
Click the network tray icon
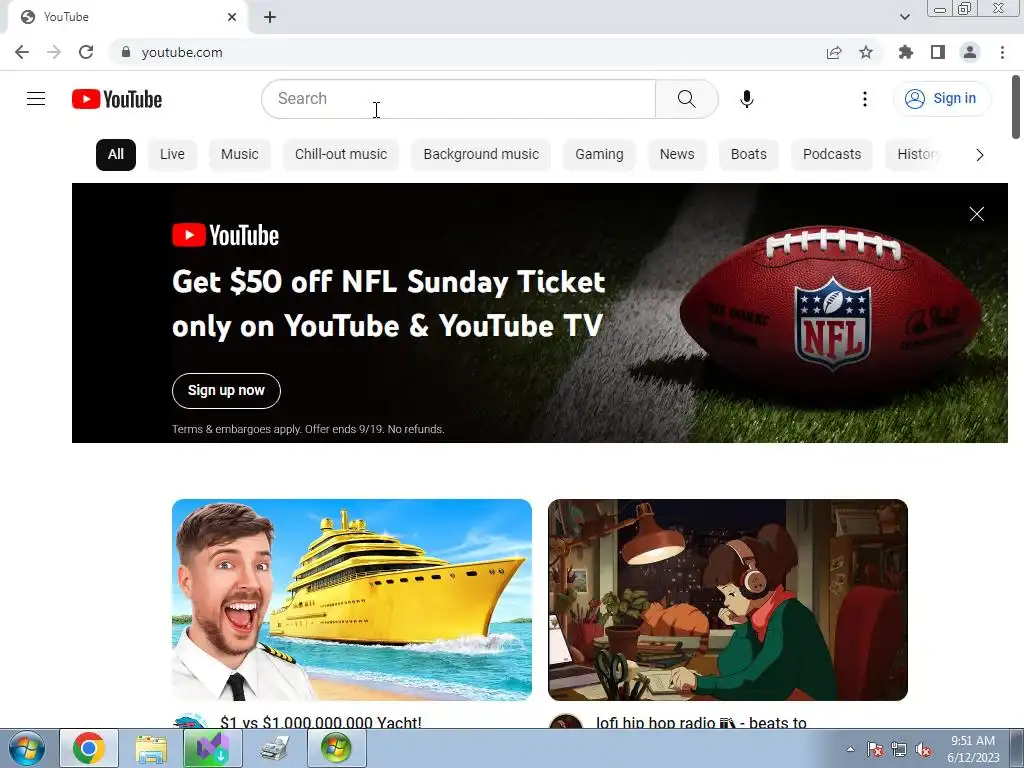coord(899,750)
